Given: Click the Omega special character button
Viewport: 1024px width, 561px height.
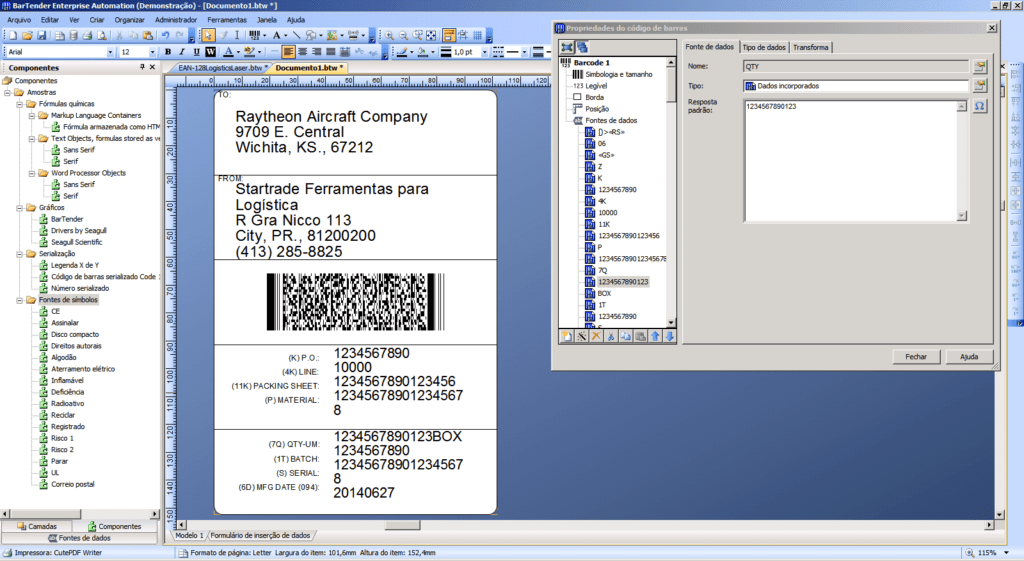Looking at the screenshot, I should [x=980, y=105].
